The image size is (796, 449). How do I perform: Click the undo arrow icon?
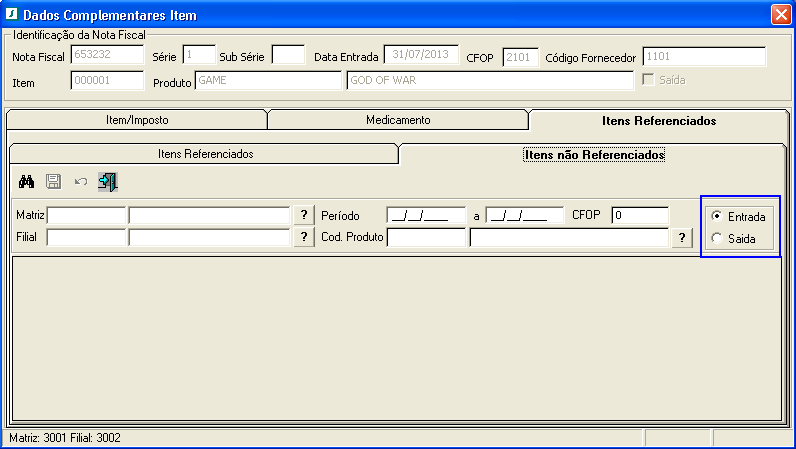pyautogui.click(x=81, y=182)
